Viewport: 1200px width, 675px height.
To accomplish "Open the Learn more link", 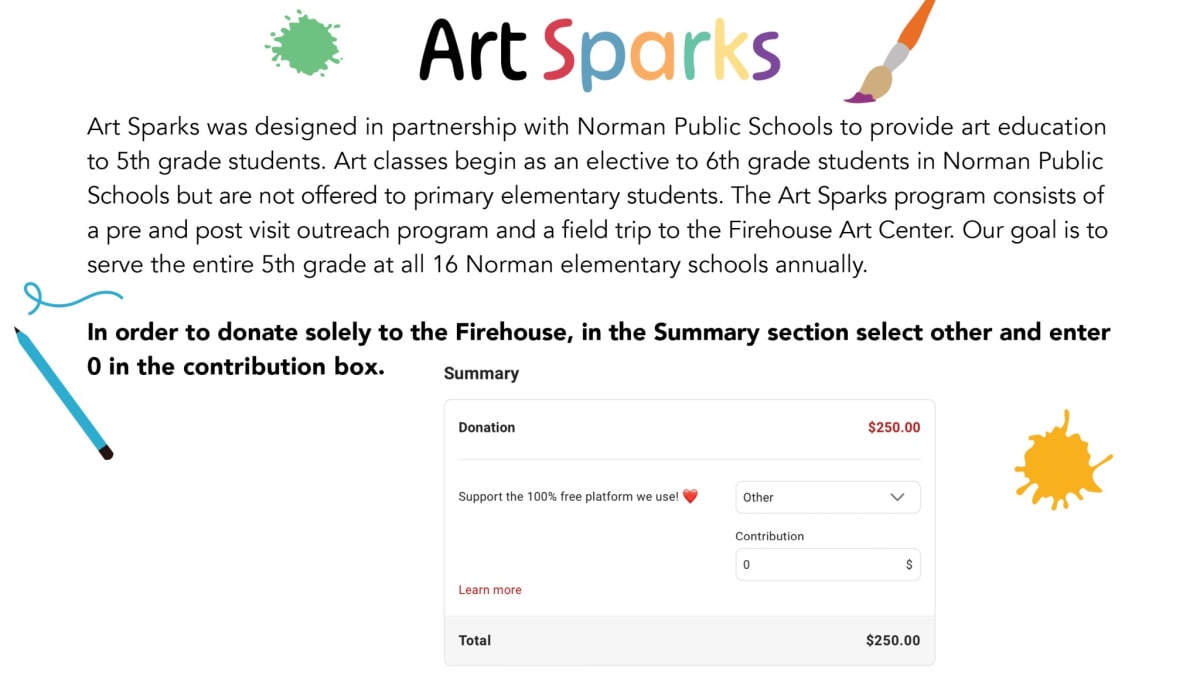I will click(490, 590).
